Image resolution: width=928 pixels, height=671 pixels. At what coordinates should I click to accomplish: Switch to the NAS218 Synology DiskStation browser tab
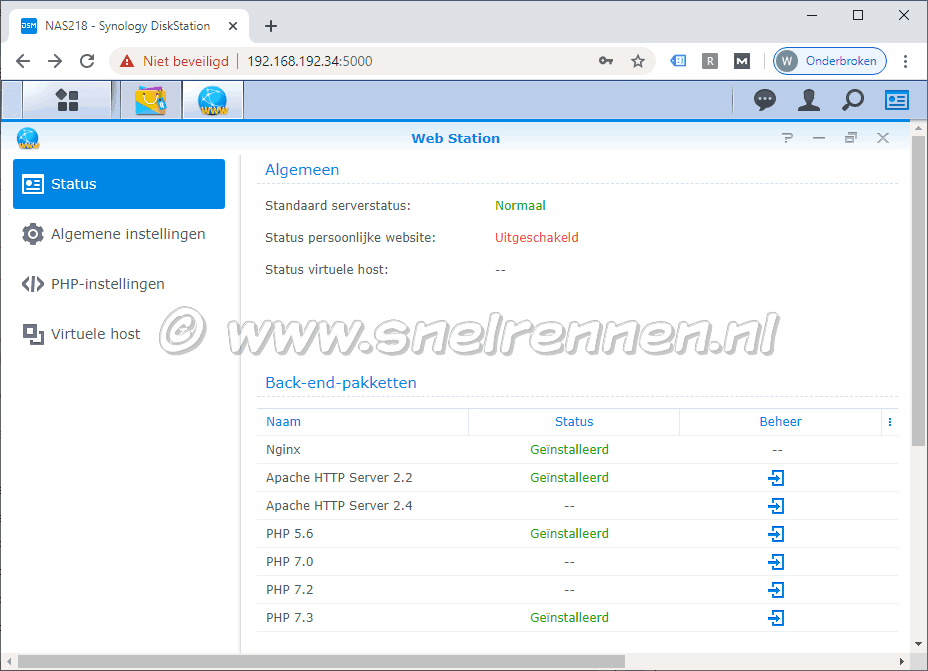coord(129,26)
